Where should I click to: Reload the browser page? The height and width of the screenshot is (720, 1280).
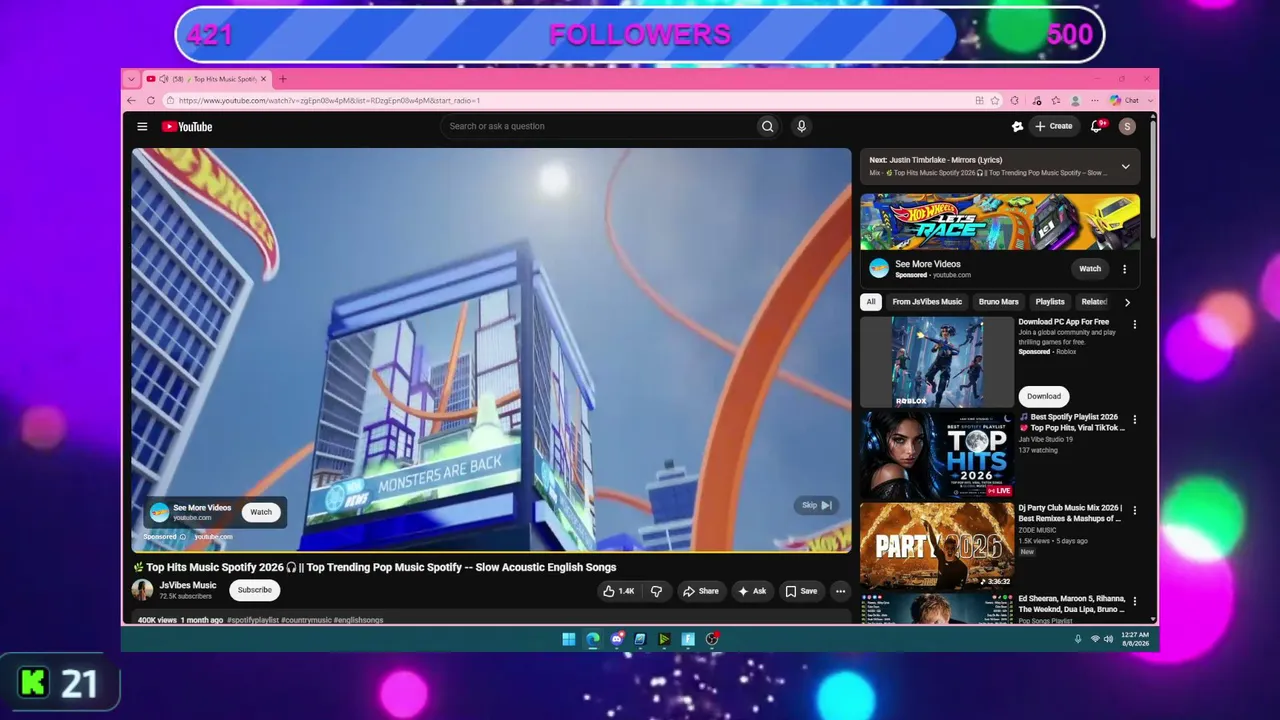point(151,100)
